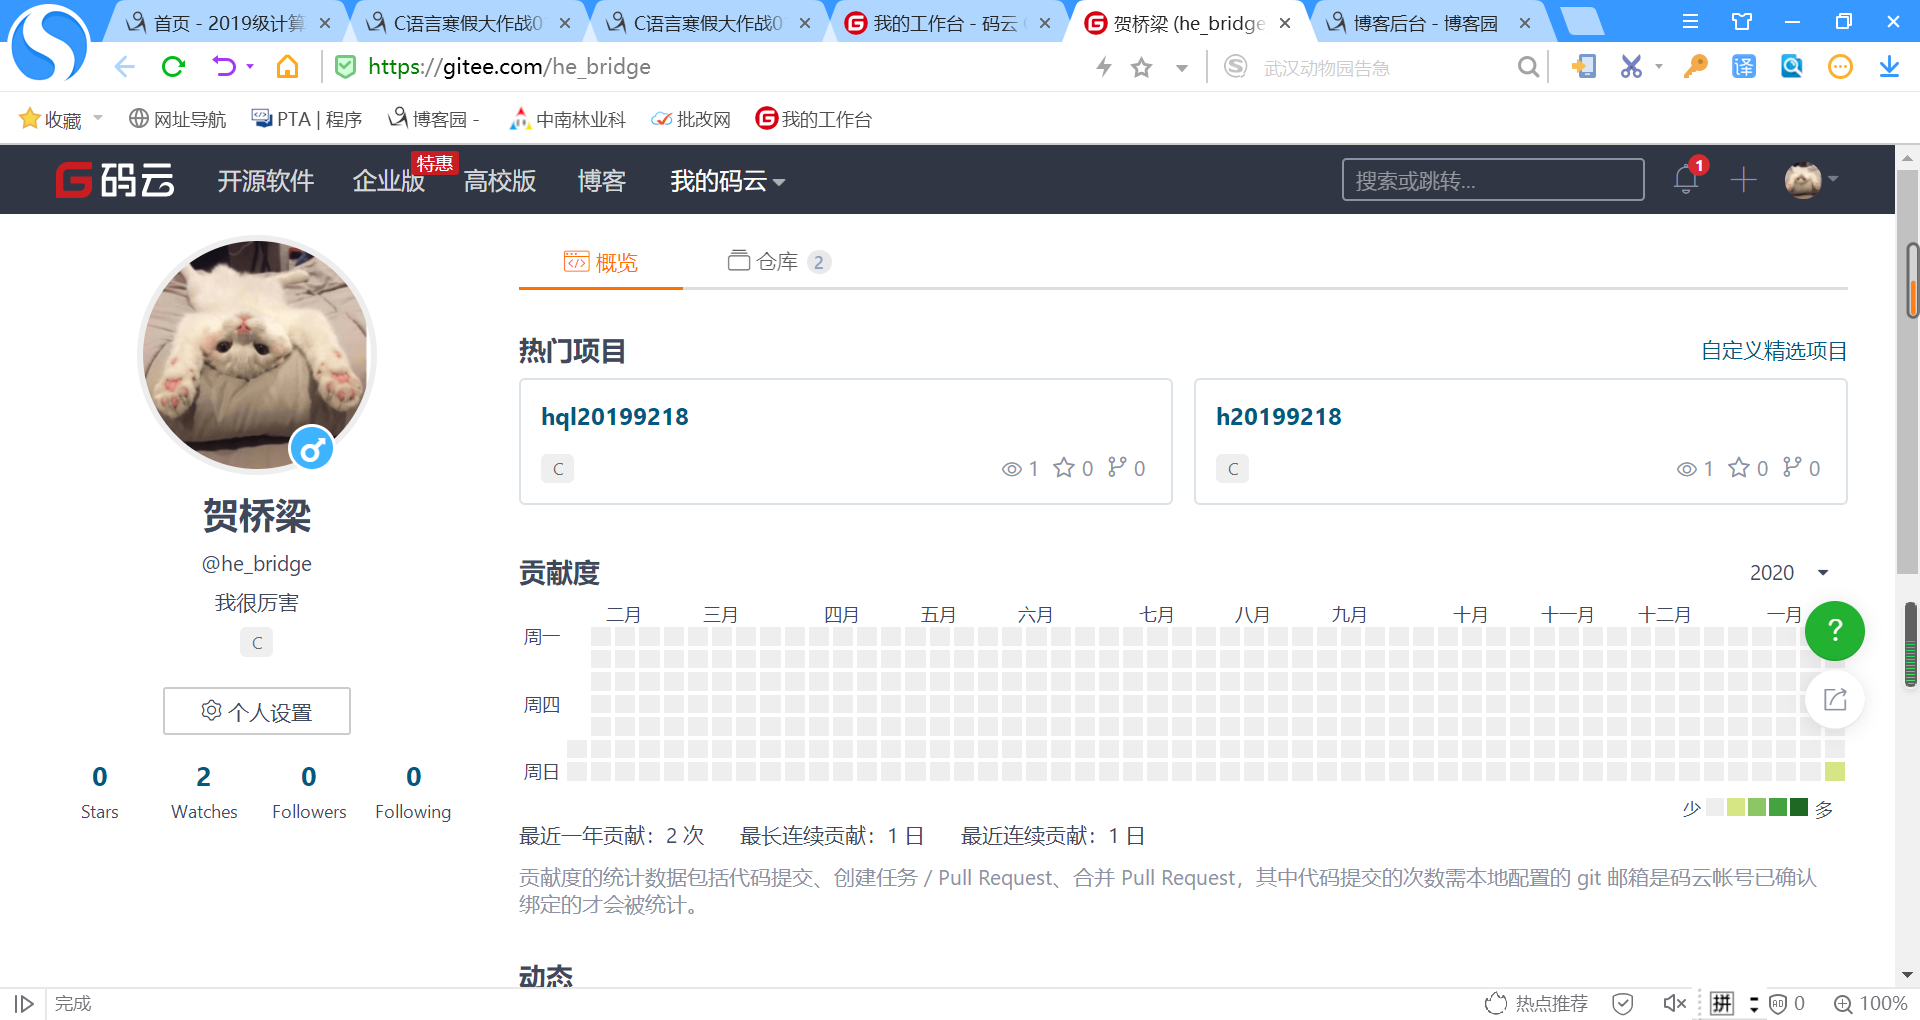Click the browser back arrow
1920x1020 pixels.
coord(124,67)
